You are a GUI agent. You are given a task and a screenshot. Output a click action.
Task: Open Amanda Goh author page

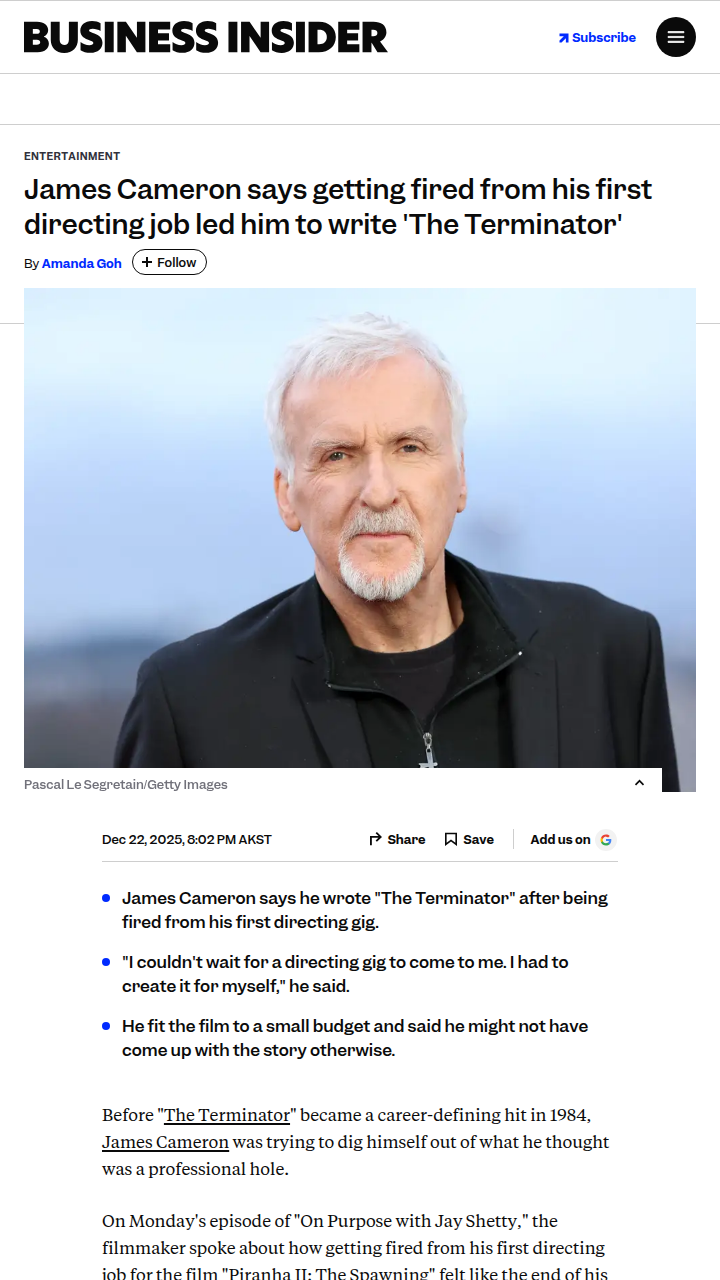point(82,263)
